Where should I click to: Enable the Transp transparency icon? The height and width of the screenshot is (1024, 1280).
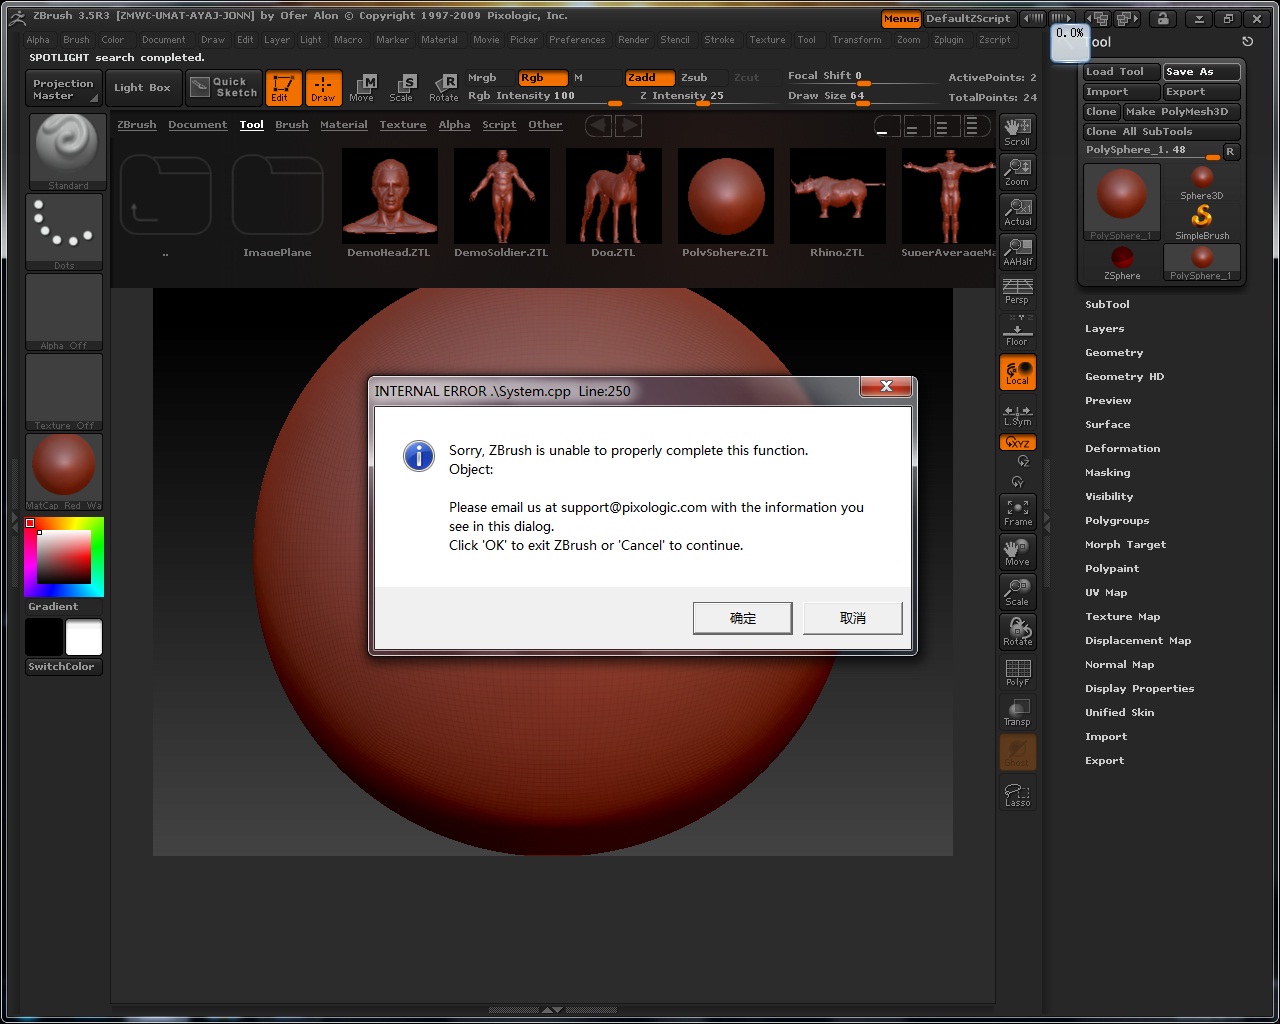click(x=1017, y=712)
